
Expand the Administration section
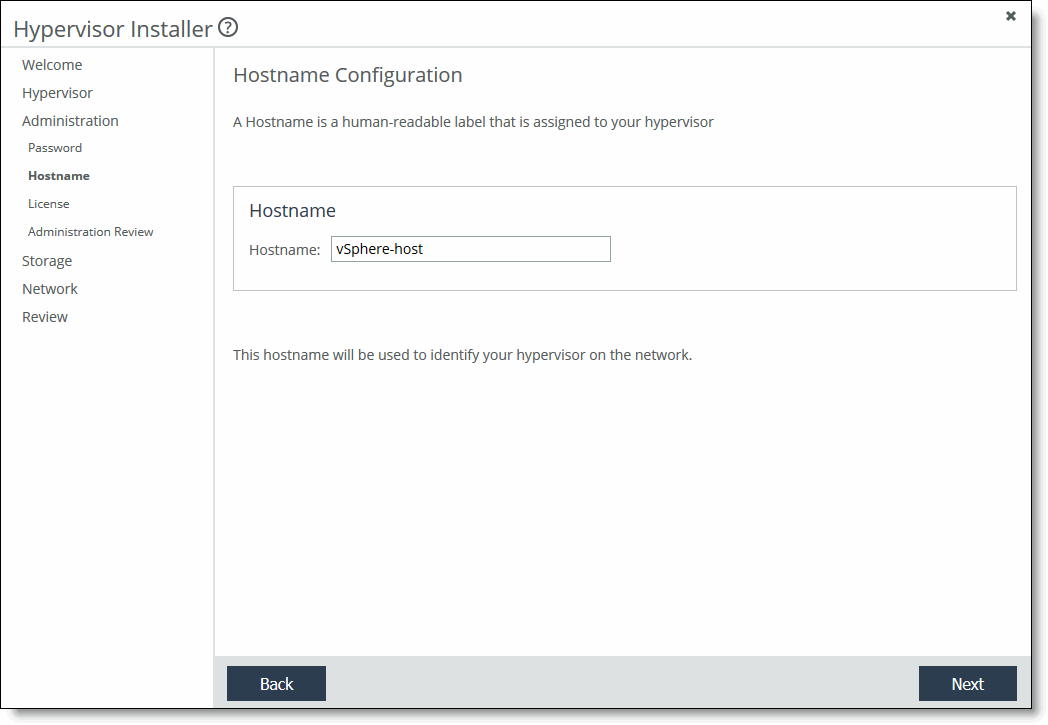click(x=70, y=121)
